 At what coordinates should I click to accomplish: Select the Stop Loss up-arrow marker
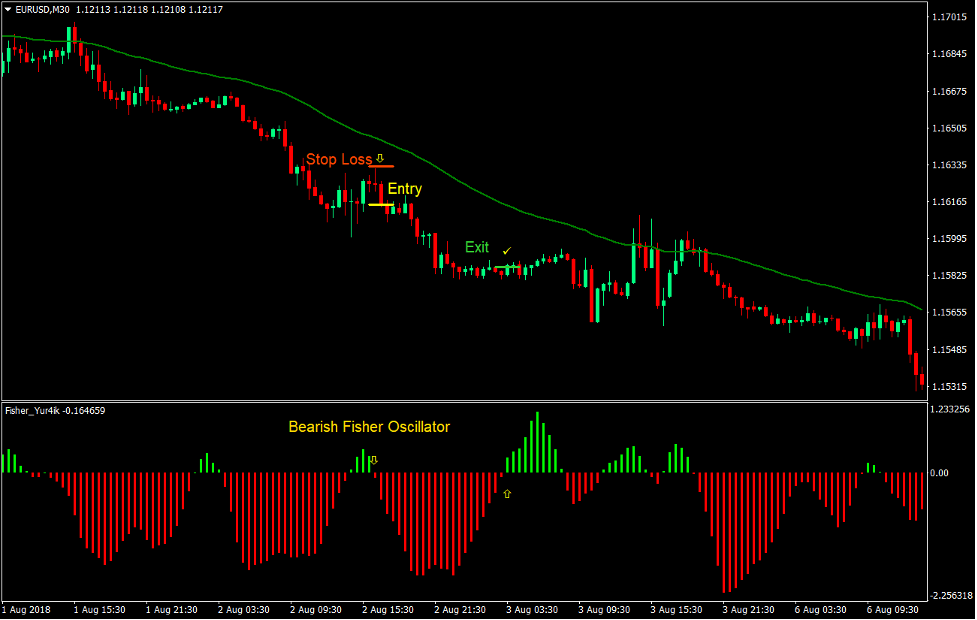(379, 158)
